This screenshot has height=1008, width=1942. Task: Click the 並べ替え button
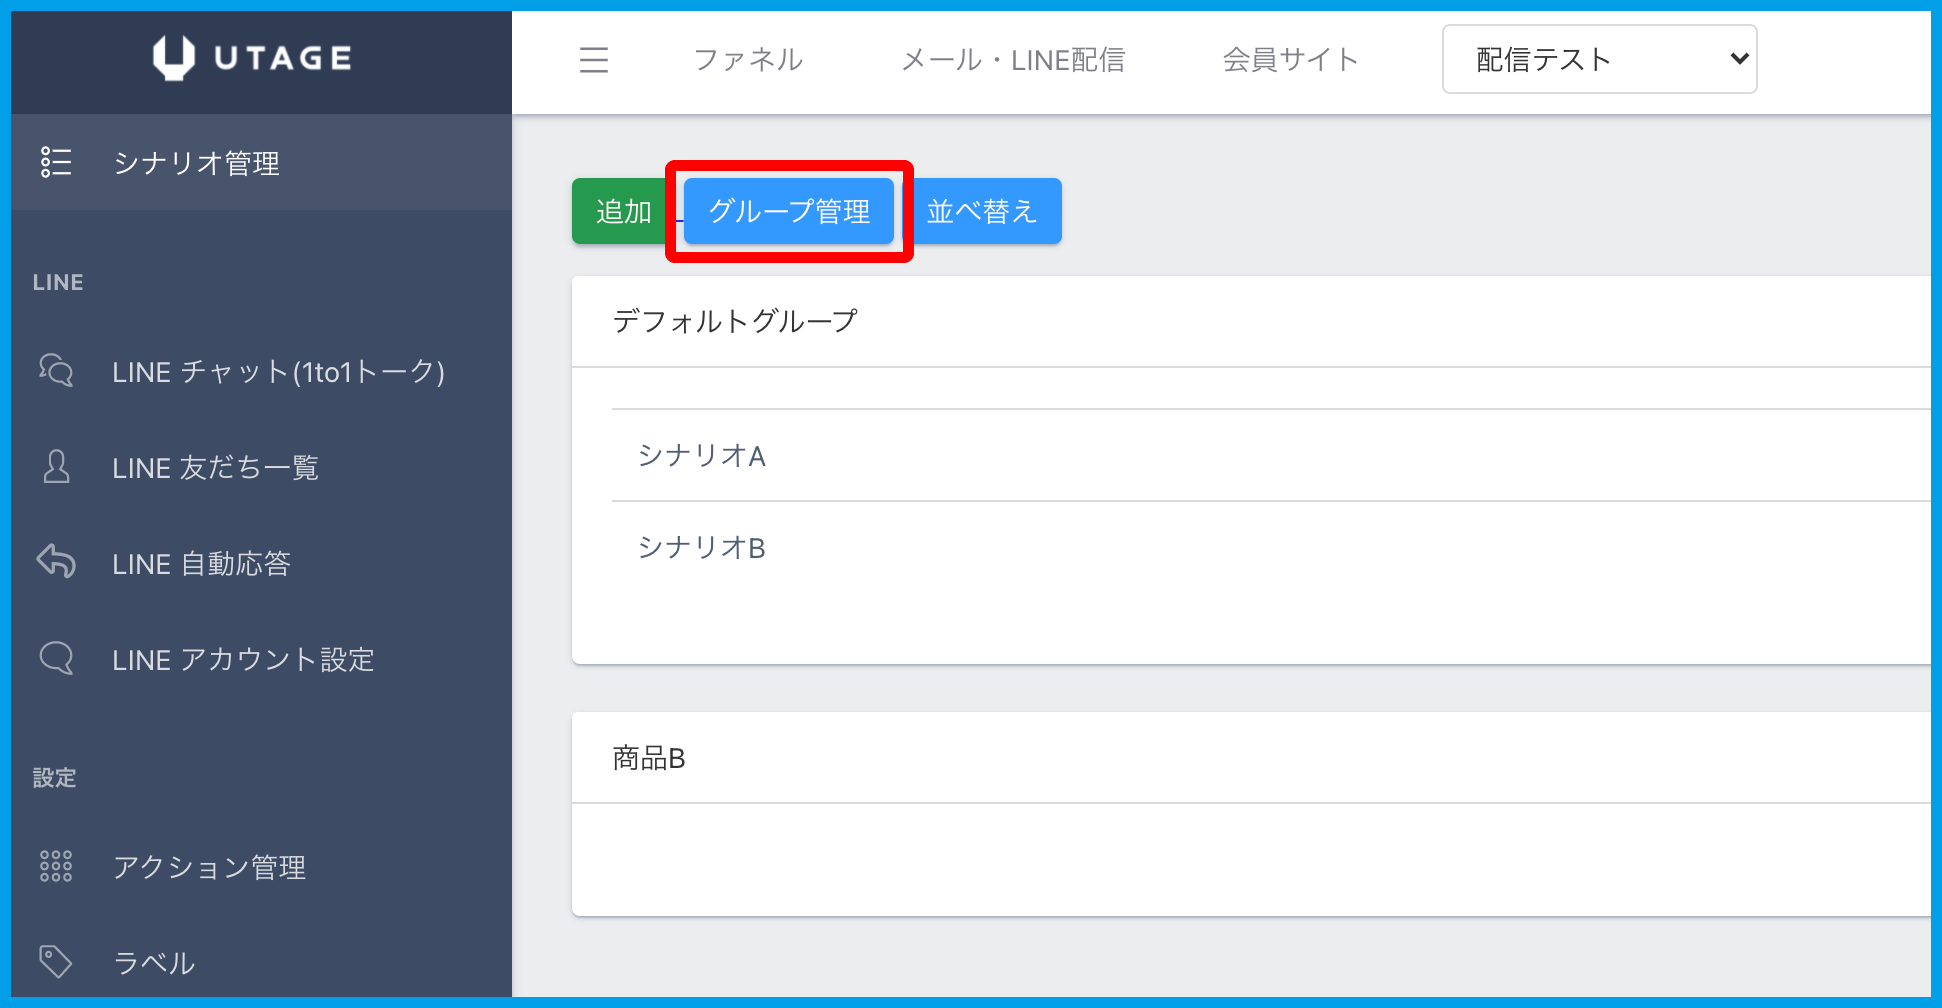982,211
